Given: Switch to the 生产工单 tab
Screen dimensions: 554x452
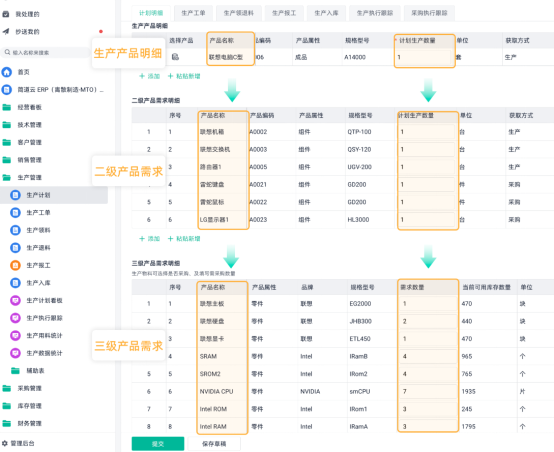Looking at the screenshot, I should [x=193, y=13].
